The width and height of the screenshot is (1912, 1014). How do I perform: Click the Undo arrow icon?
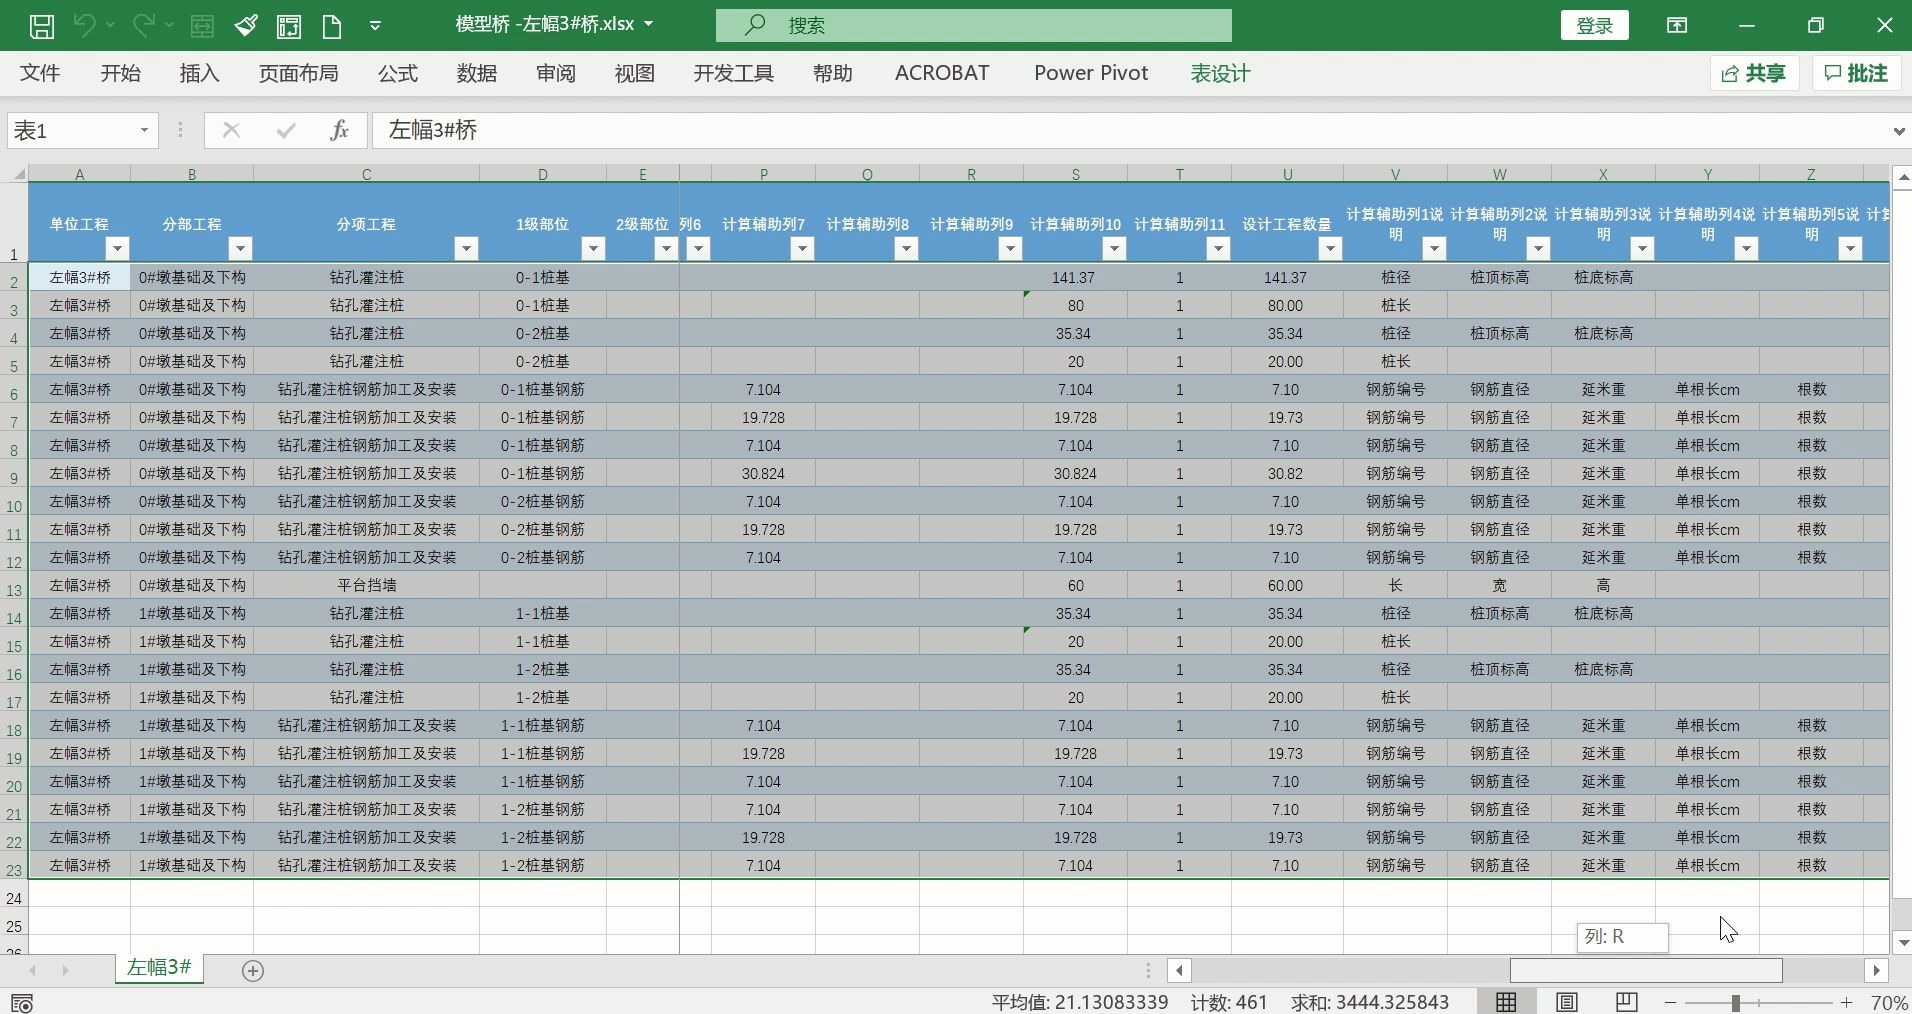84,26
